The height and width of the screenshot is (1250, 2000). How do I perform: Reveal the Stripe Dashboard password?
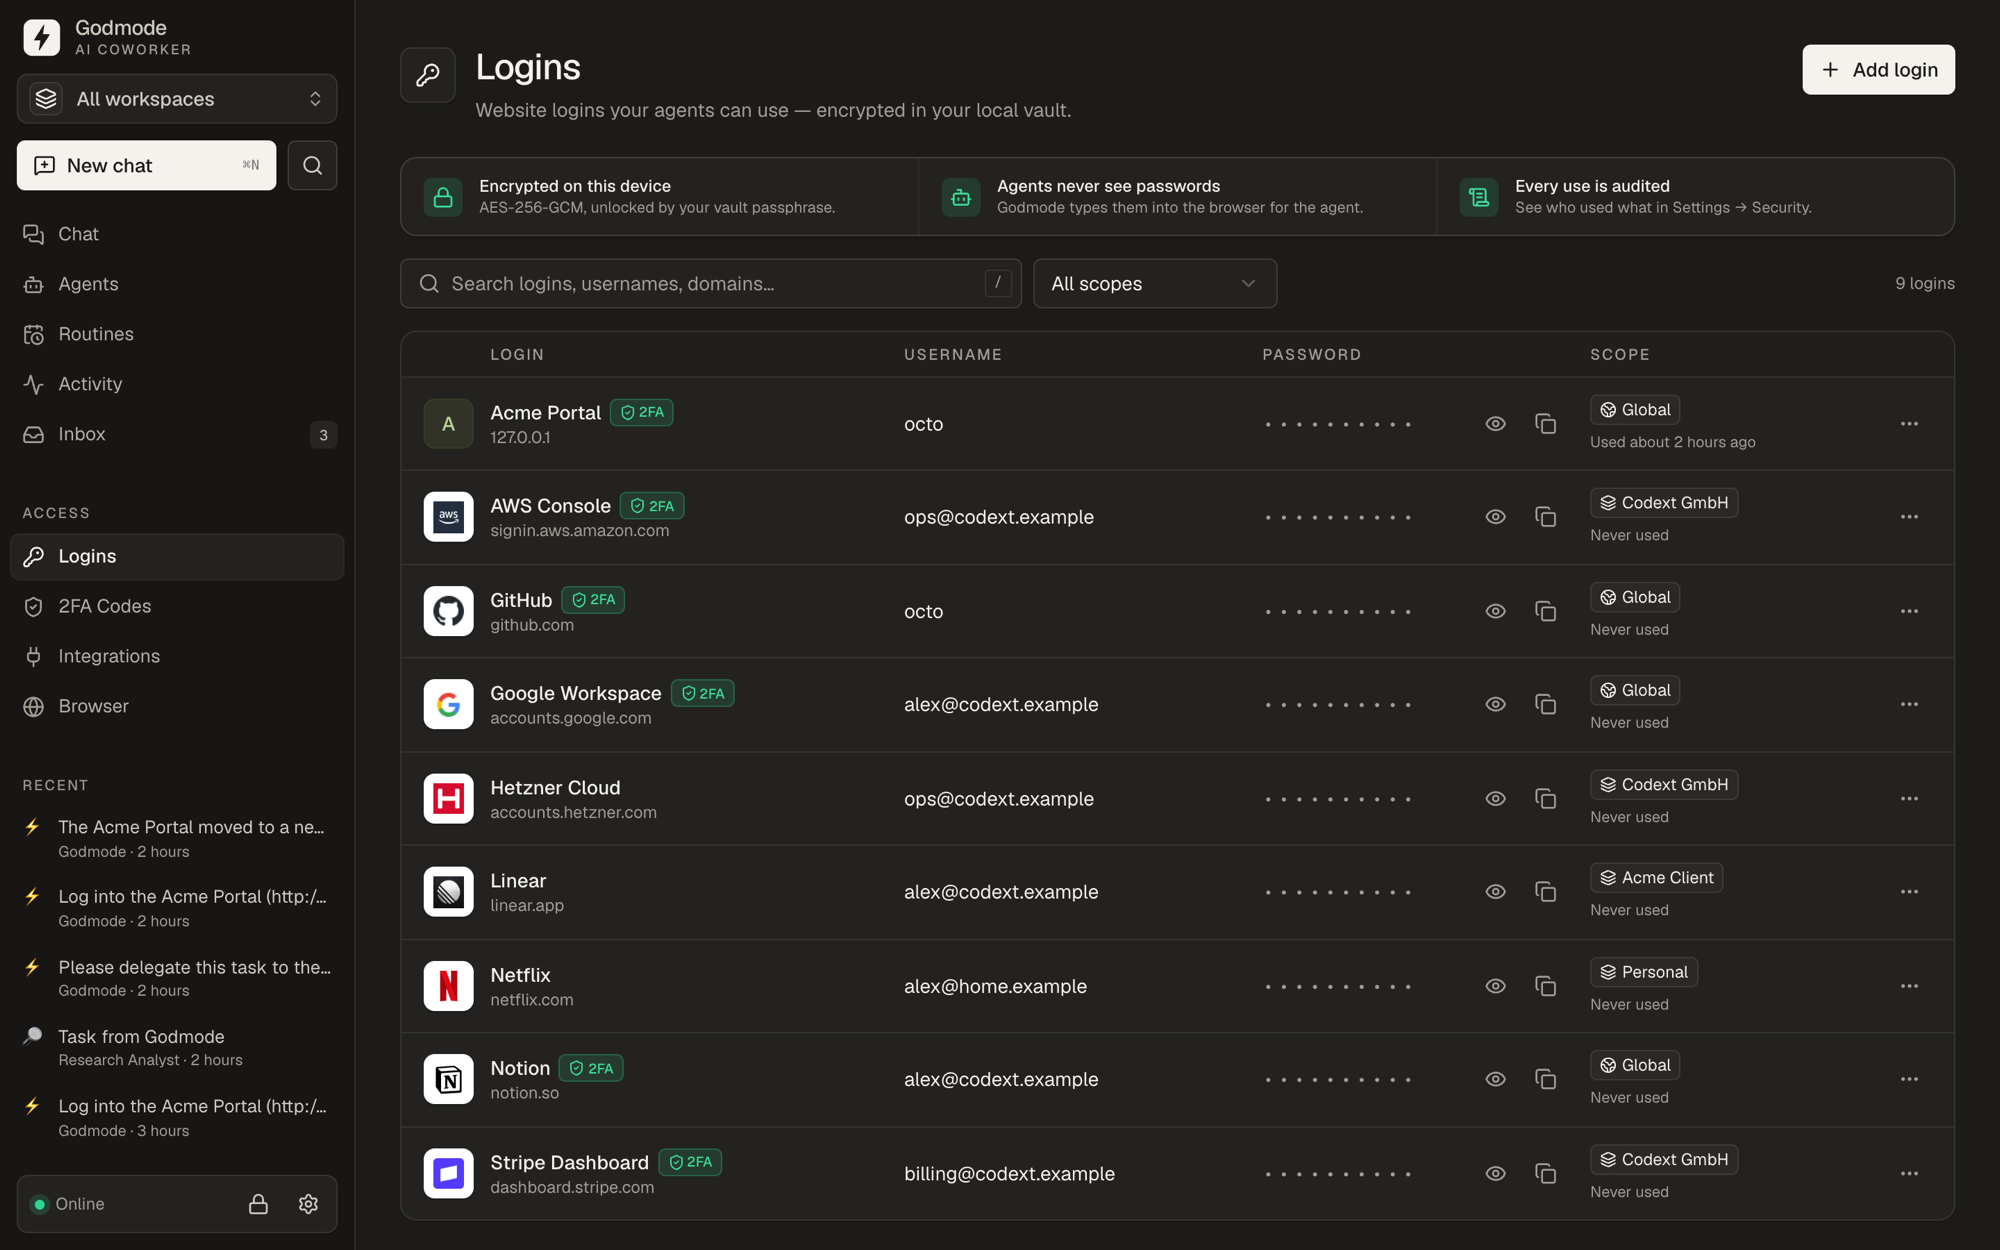pyautogui.click(x=1495, y=1173)
